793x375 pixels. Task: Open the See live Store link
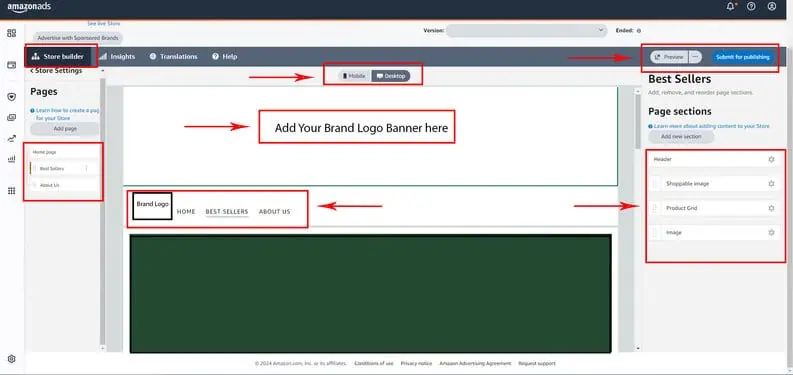pyautogui.click(x=104, y=24)
